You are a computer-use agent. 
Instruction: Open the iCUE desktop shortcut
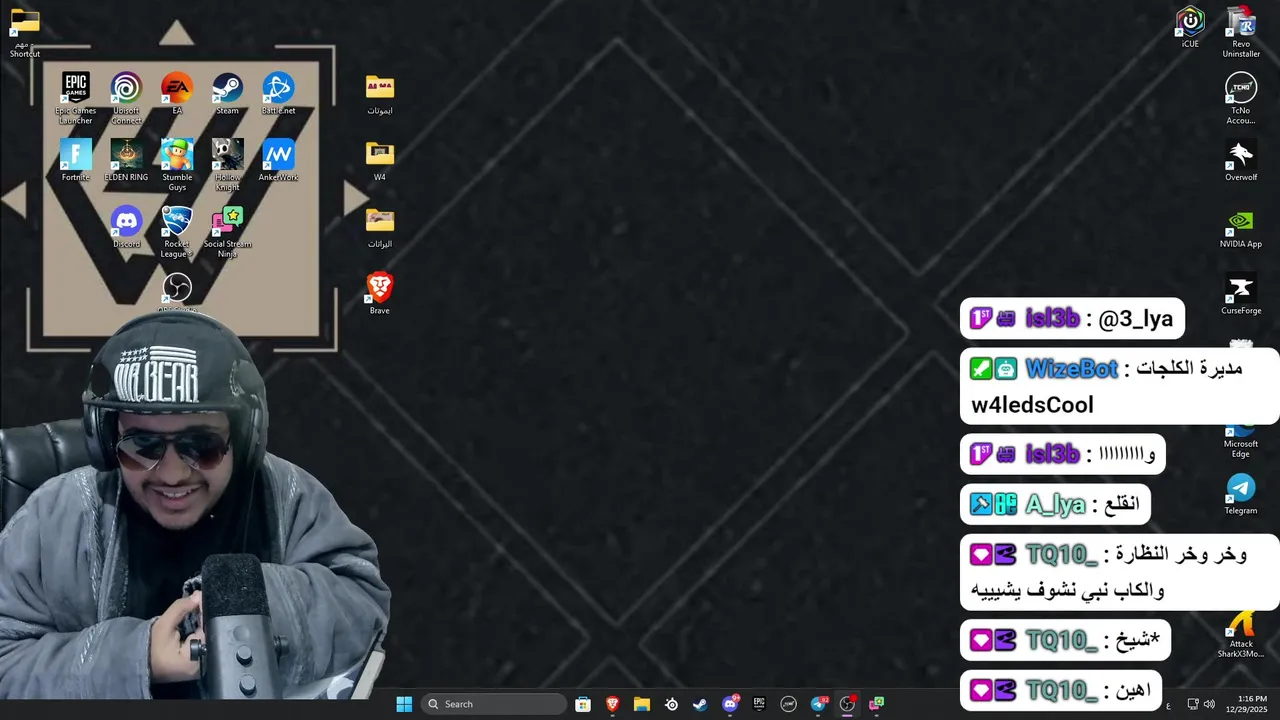[1190, 27]
